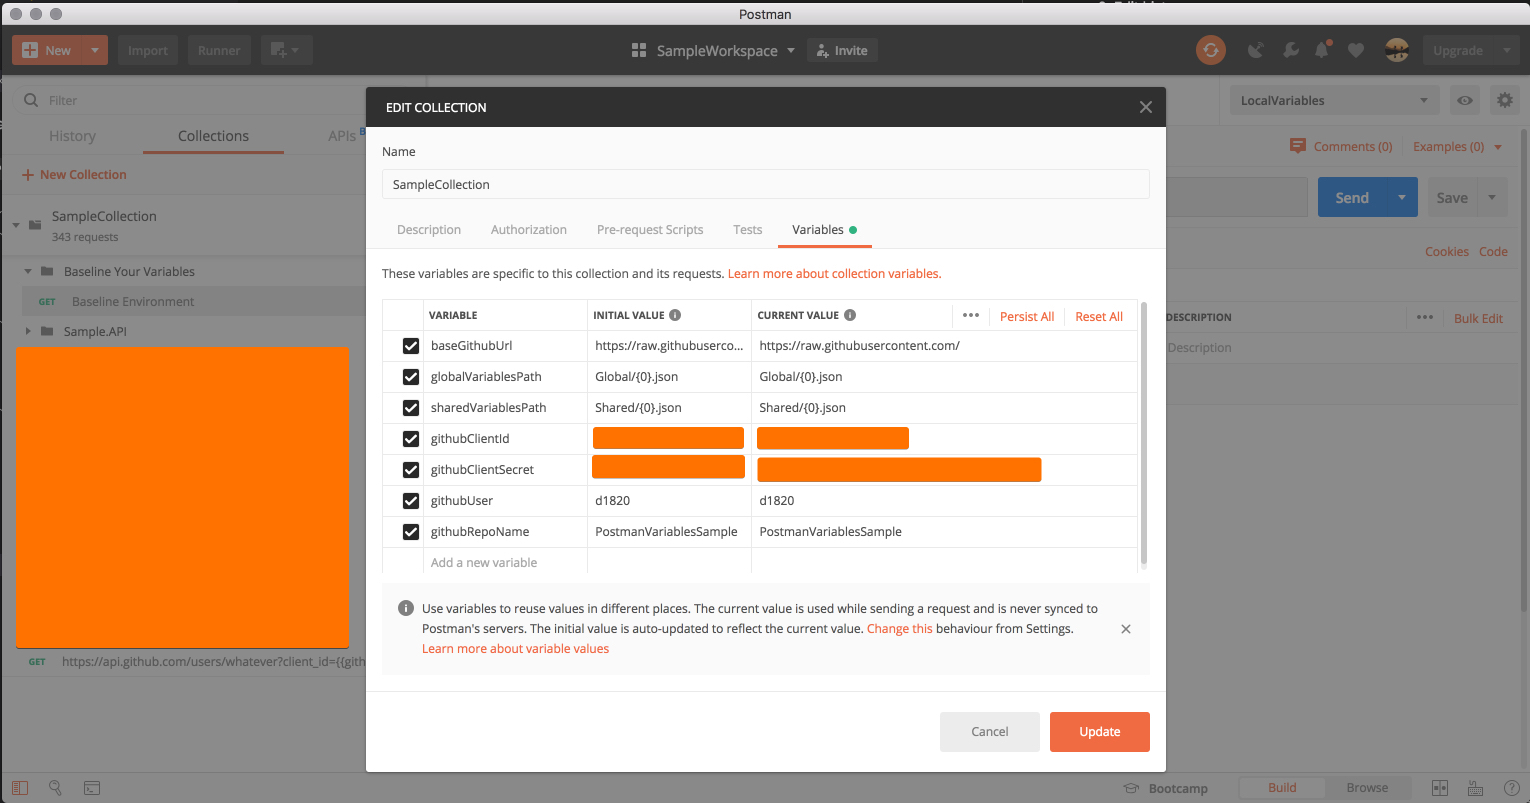The image size is (1530, 803).
Task: Open the Save button dropdown arrow
Action: coord(1492,198)
